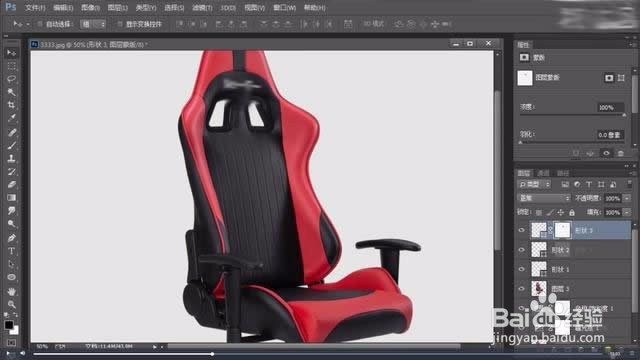Enable the 自动选择 checkbox
640x360 pixels.
(40, 24)
